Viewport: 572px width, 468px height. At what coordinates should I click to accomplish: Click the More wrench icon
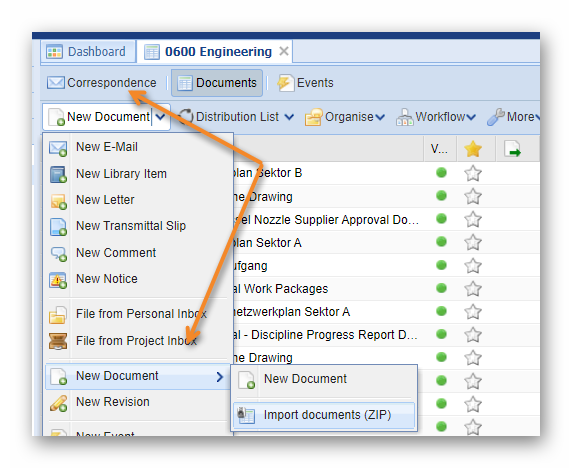pyautogui.click(x=496, y=117)
